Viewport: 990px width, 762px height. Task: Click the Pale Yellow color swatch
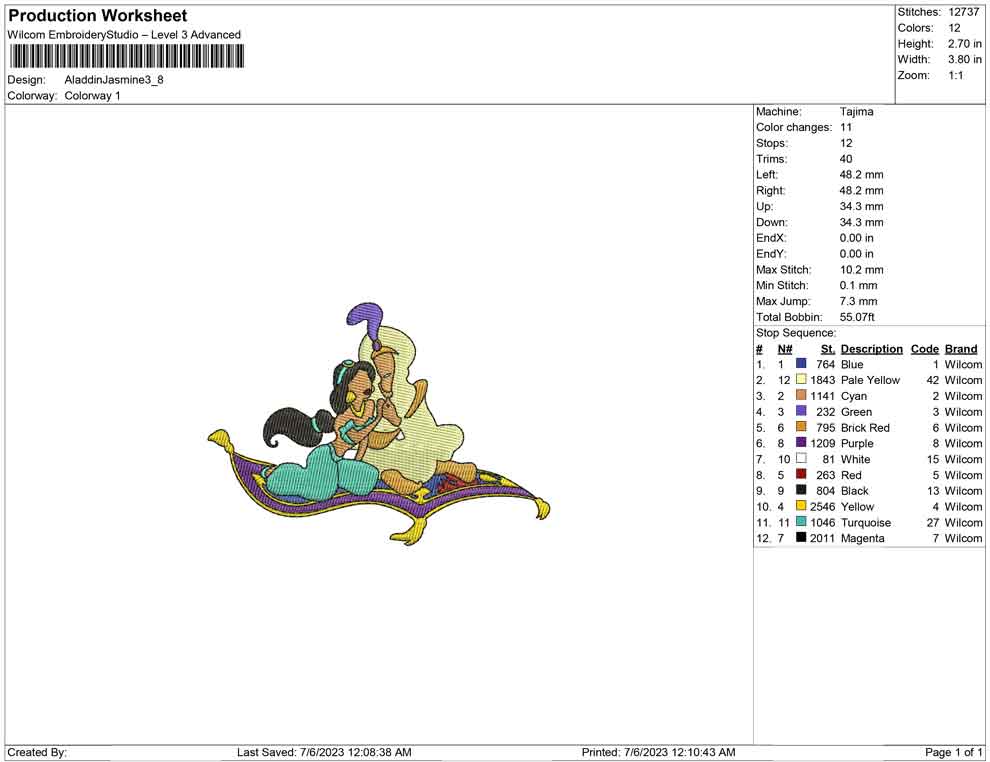(801, 379)
